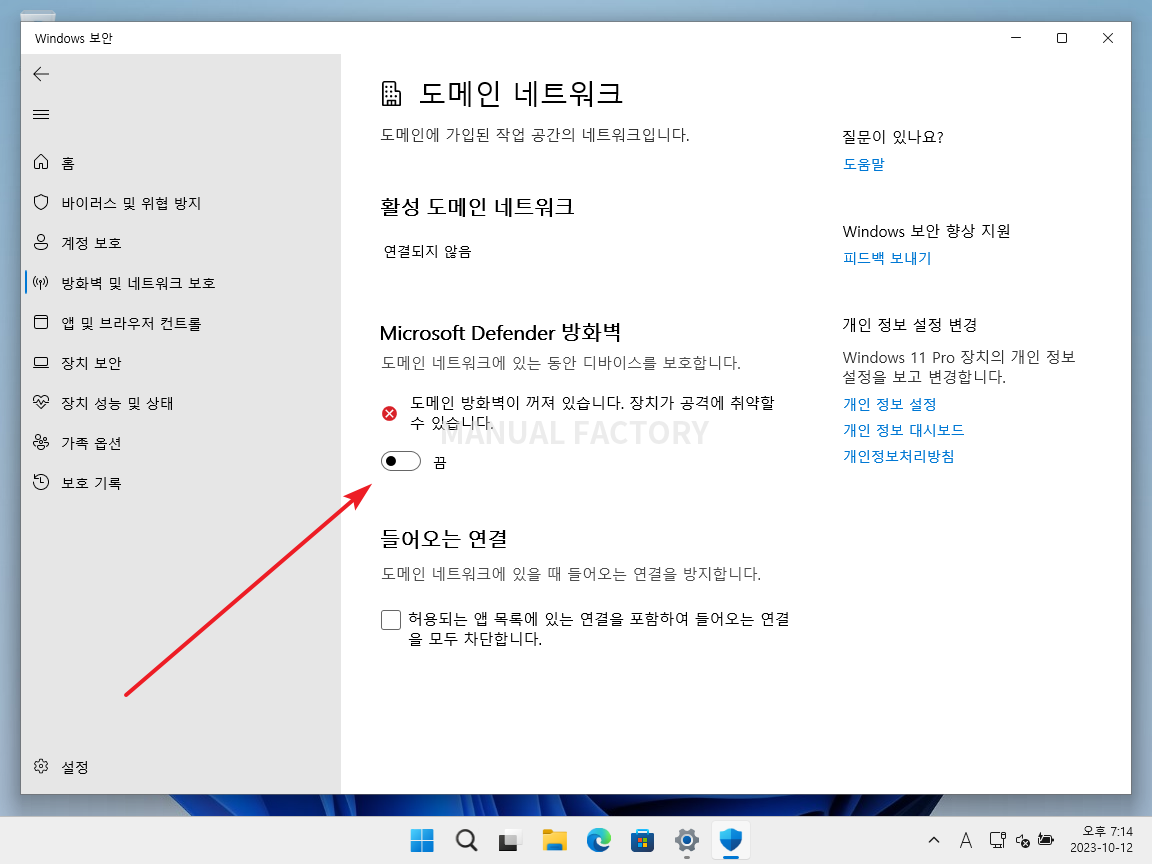Close the Windows 보안 window
The width and height of the screenshot is (1152, 864).
tap(1108, 37)
